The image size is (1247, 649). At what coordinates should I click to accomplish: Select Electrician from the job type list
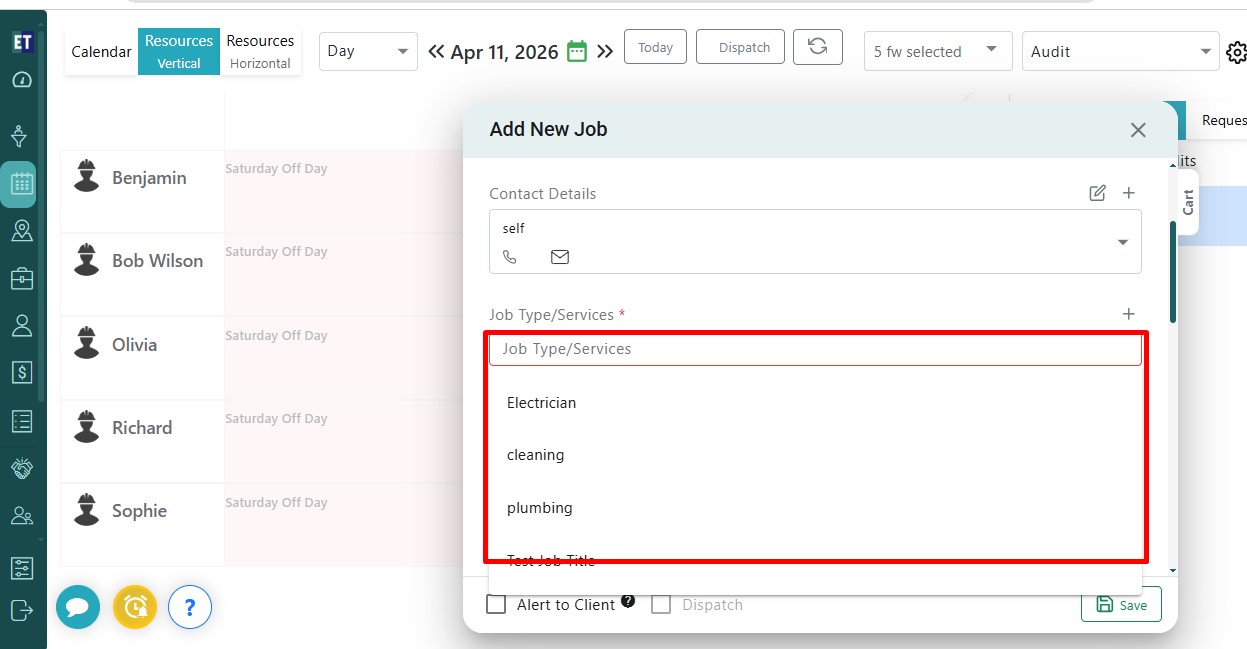pyautogui.click(x=542, y=403)
